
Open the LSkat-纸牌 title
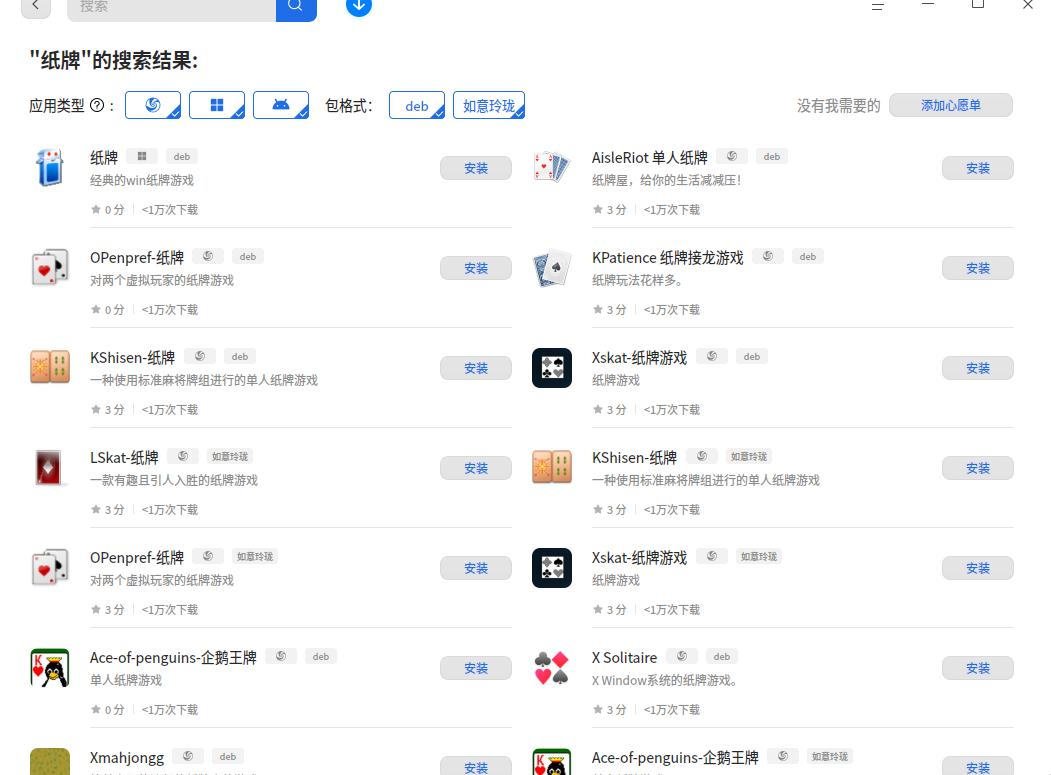pos(124,458)
